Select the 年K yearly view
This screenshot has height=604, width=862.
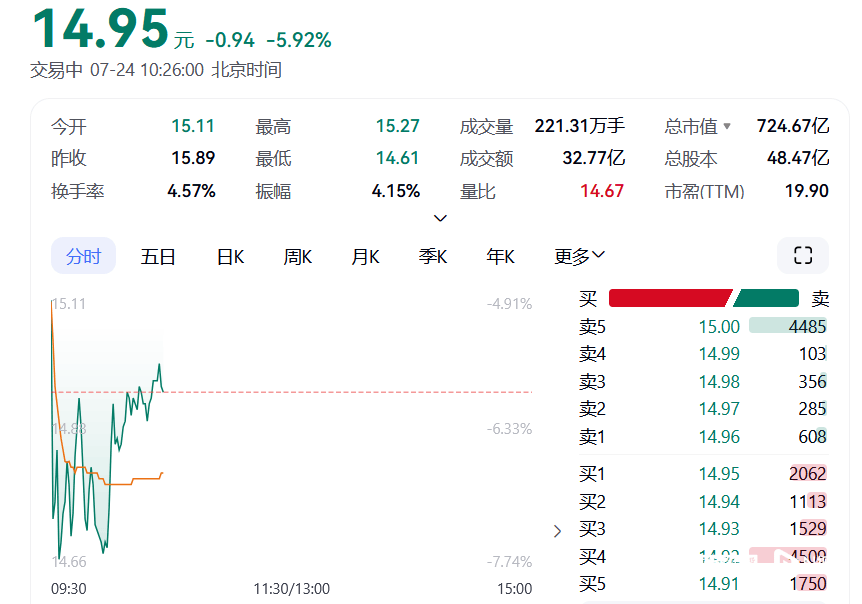[499, 256]
